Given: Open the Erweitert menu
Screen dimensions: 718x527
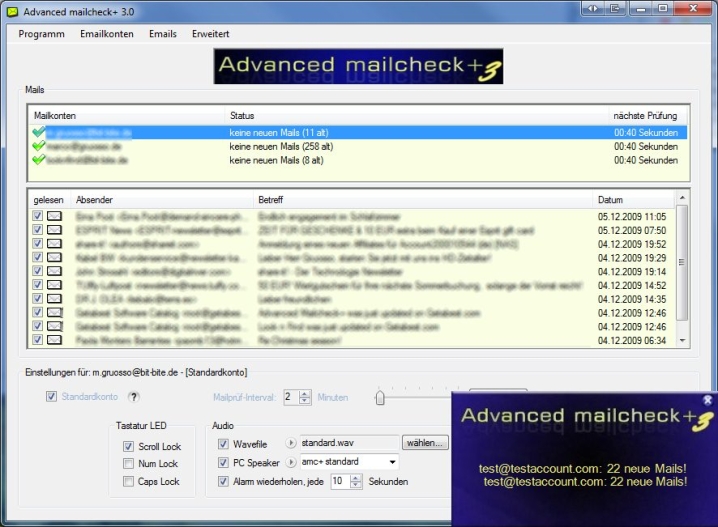Looking at the screenshot, I should 210,34.
